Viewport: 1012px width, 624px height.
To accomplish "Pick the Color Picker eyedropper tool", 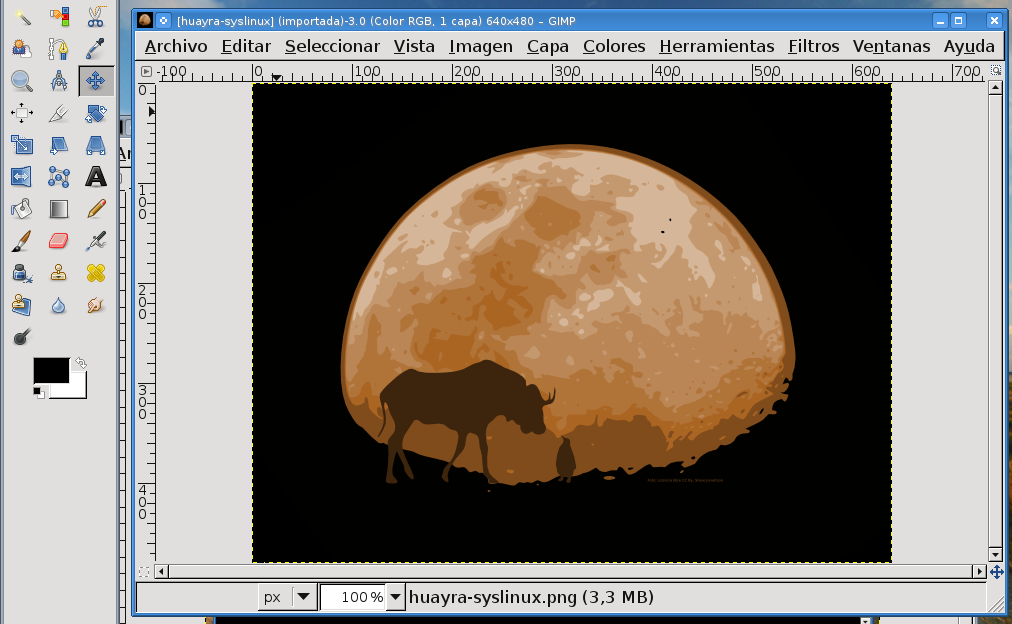I will point(95,49).
